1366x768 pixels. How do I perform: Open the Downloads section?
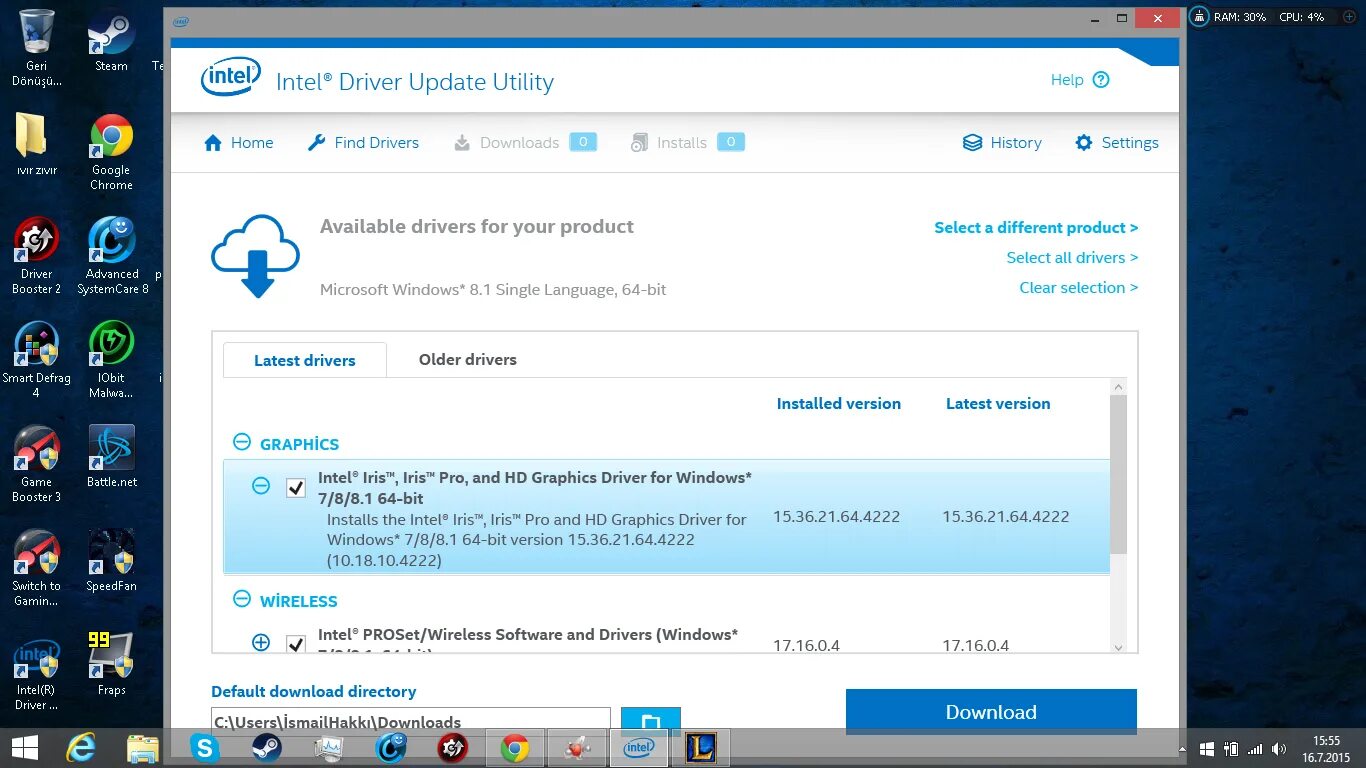click(525, 143)
